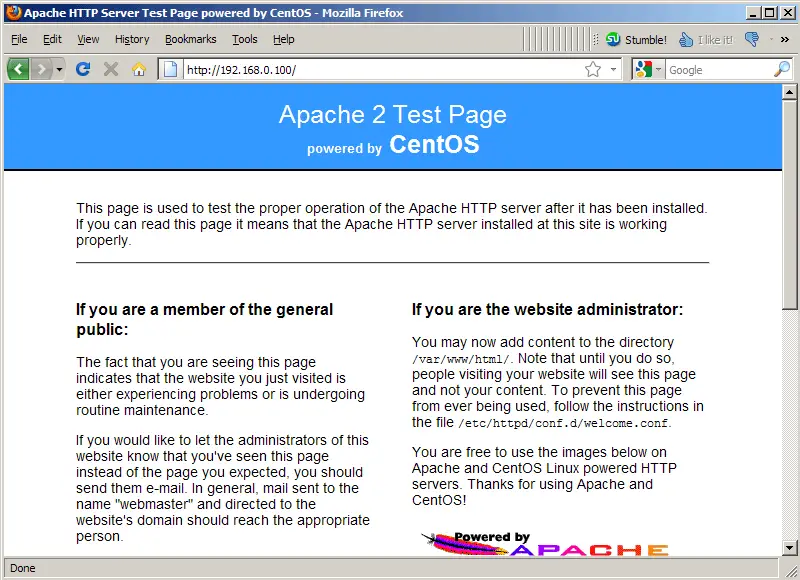Open the recent pages history dropdown arrow

[59, 69]
